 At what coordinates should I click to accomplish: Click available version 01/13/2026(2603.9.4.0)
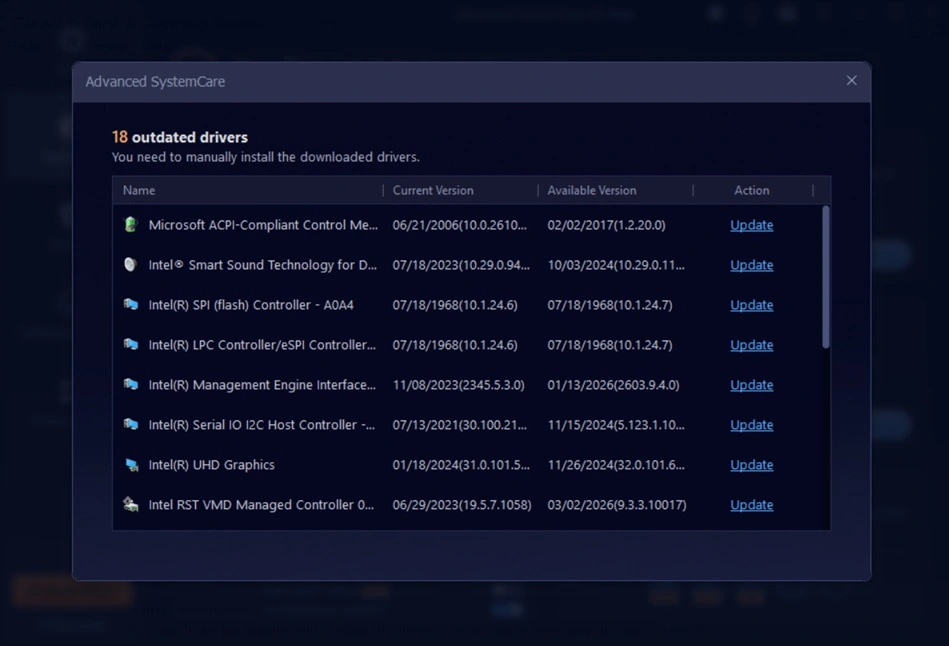coord(613,385)
